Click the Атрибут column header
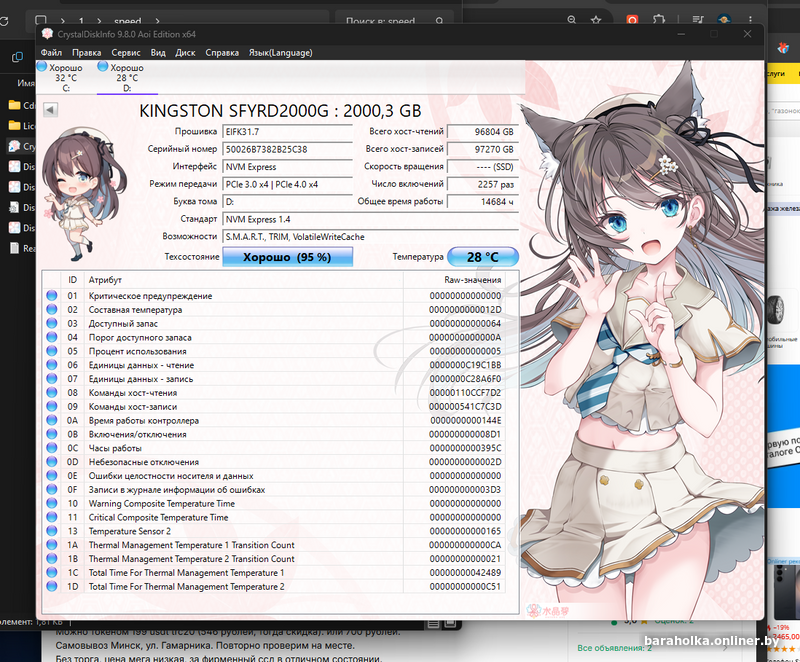The image size is (800, 662). pos(243,279)
